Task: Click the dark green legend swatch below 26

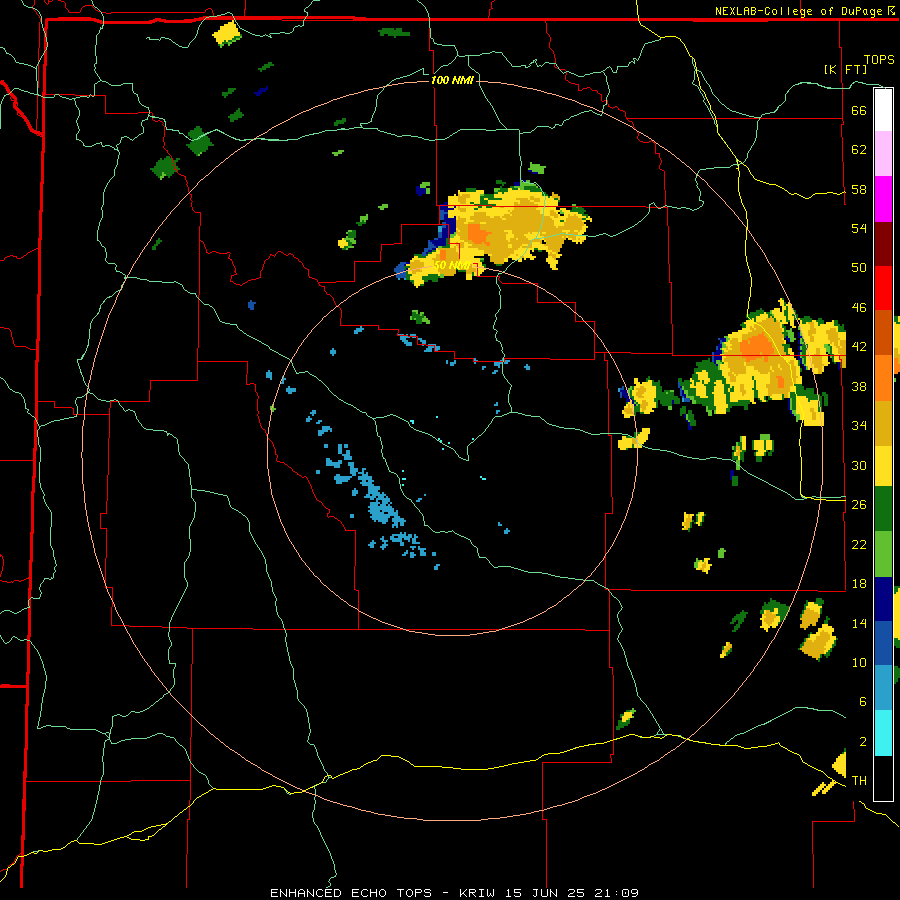Action: point(883,509)
